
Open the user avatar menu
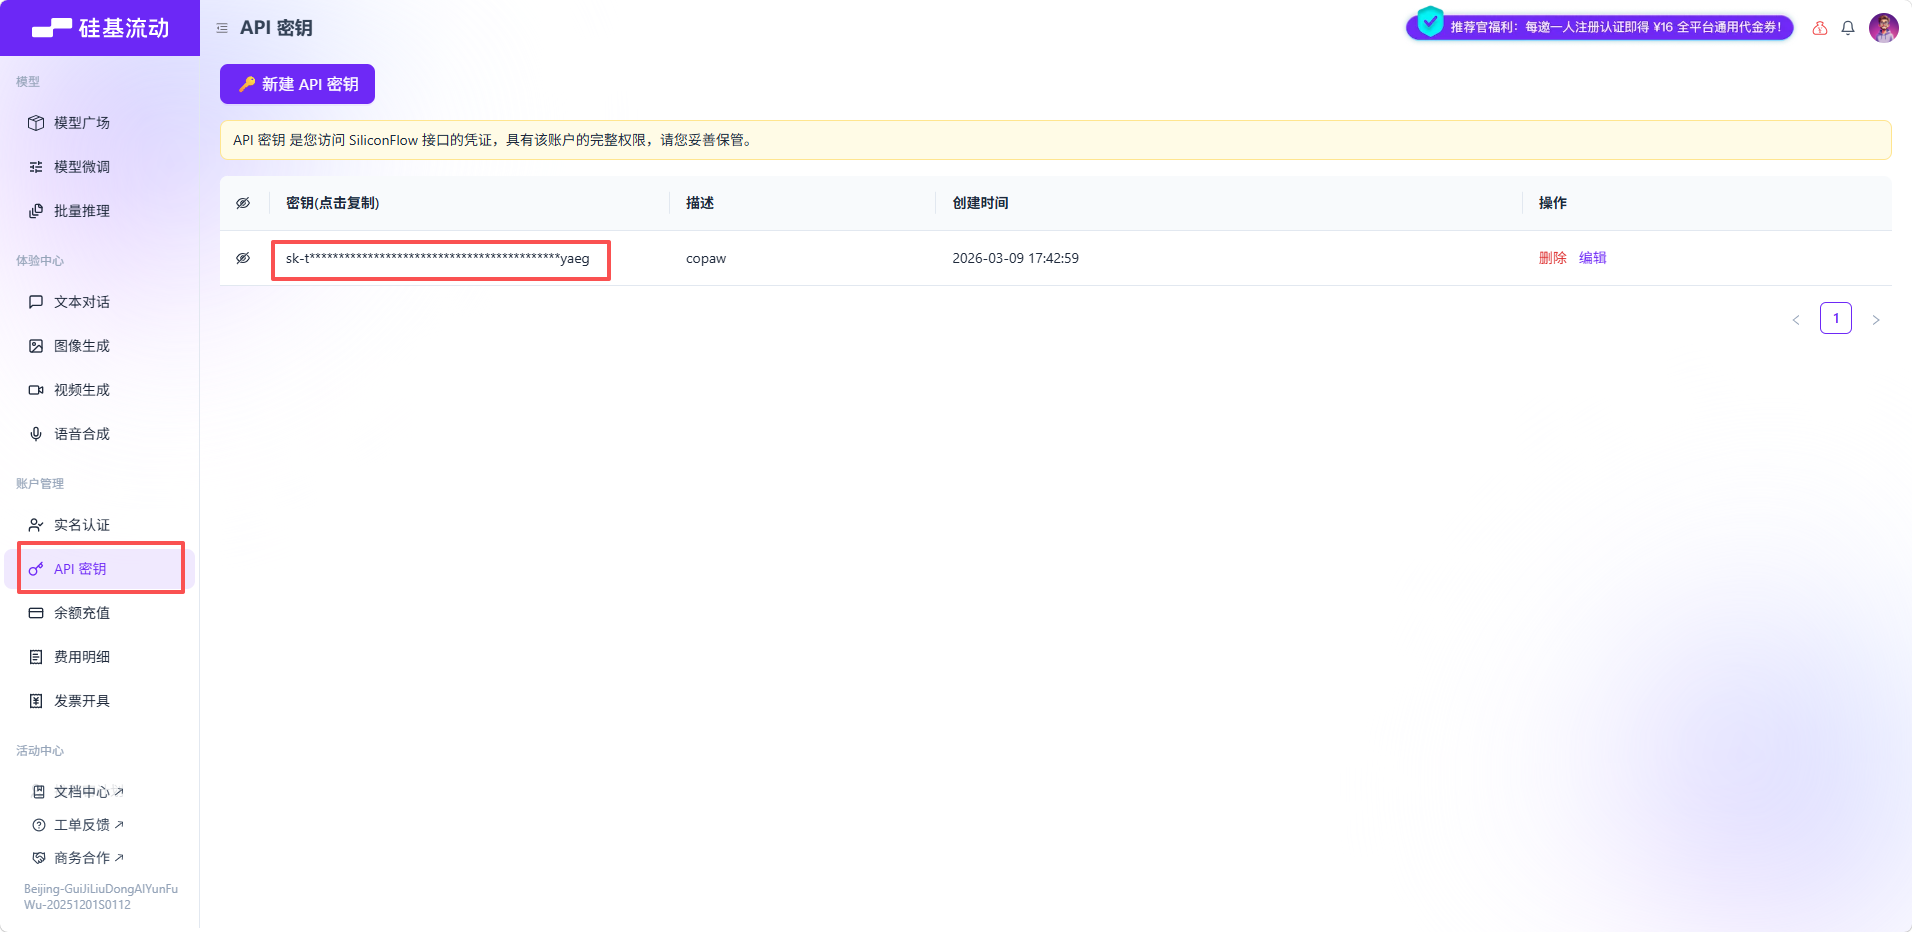point(1883,28)
